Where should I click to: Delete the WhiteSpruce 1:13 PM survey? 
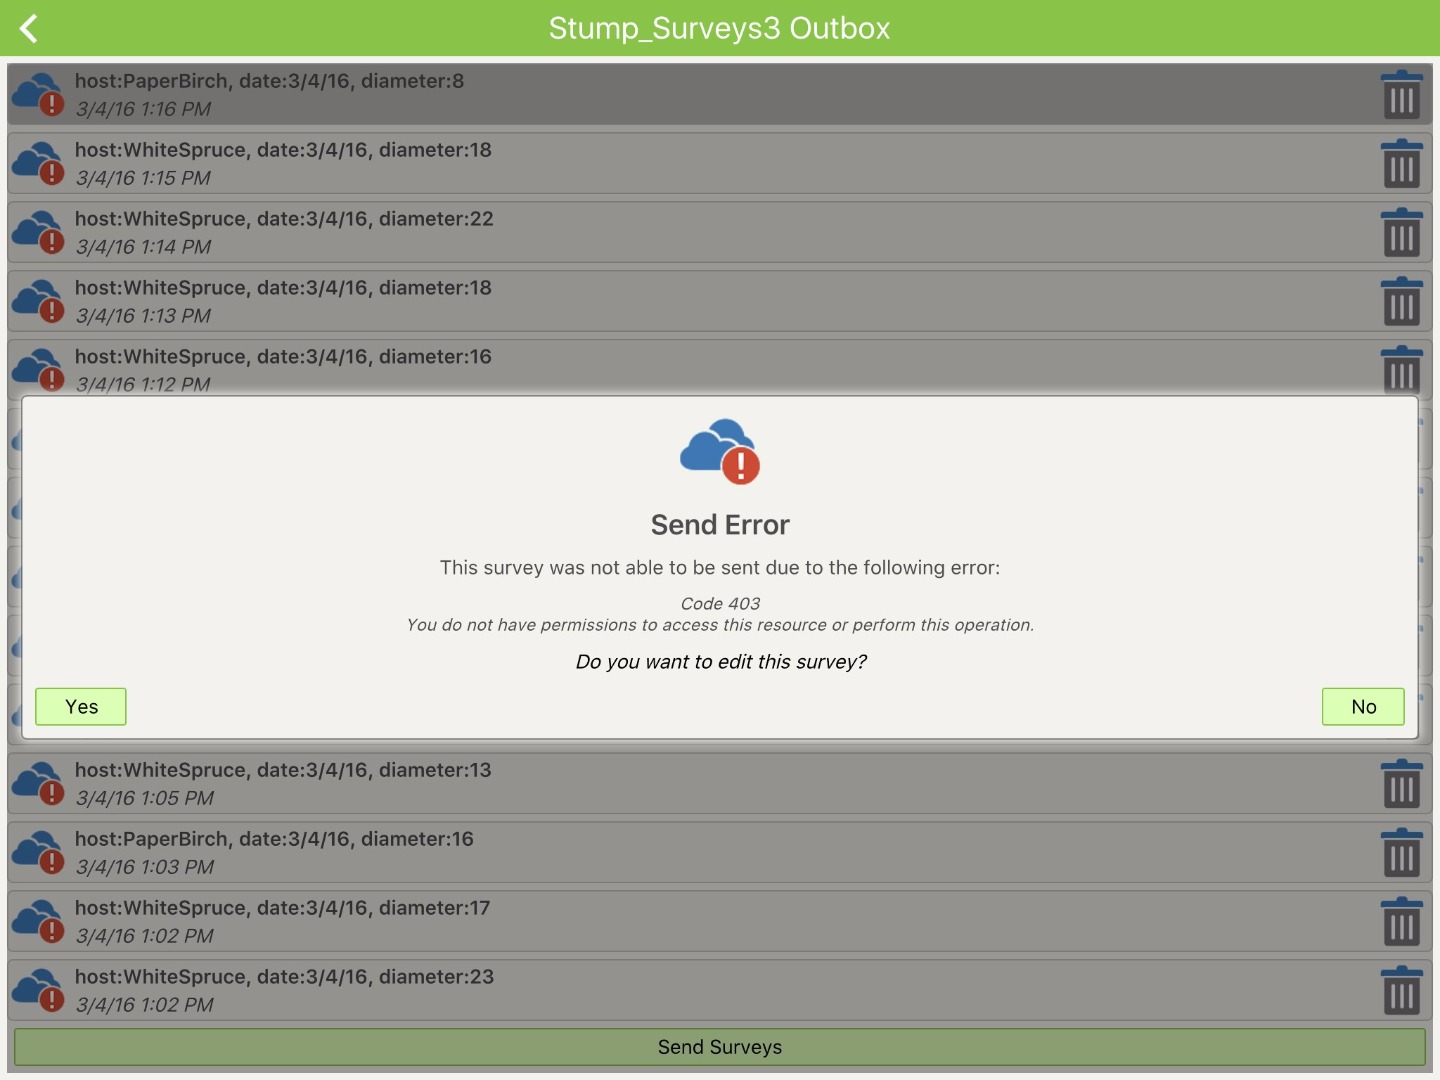[1401, 302]
